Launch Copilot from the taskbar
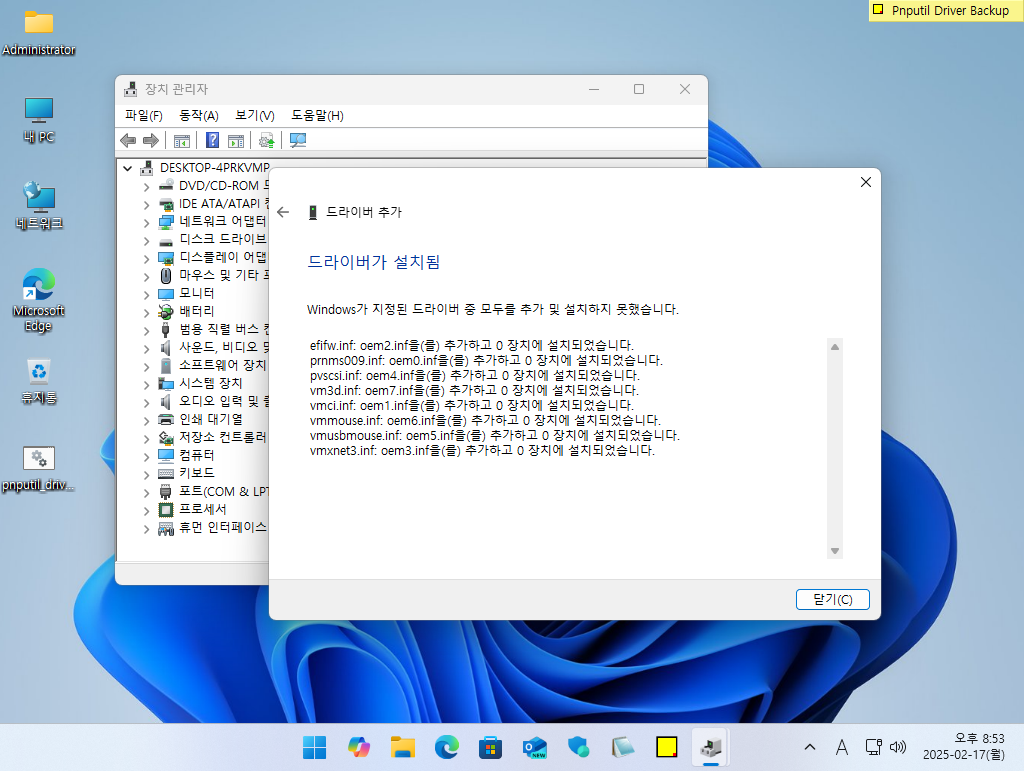Screen dimensions: 1024x771 click(359, 747)
